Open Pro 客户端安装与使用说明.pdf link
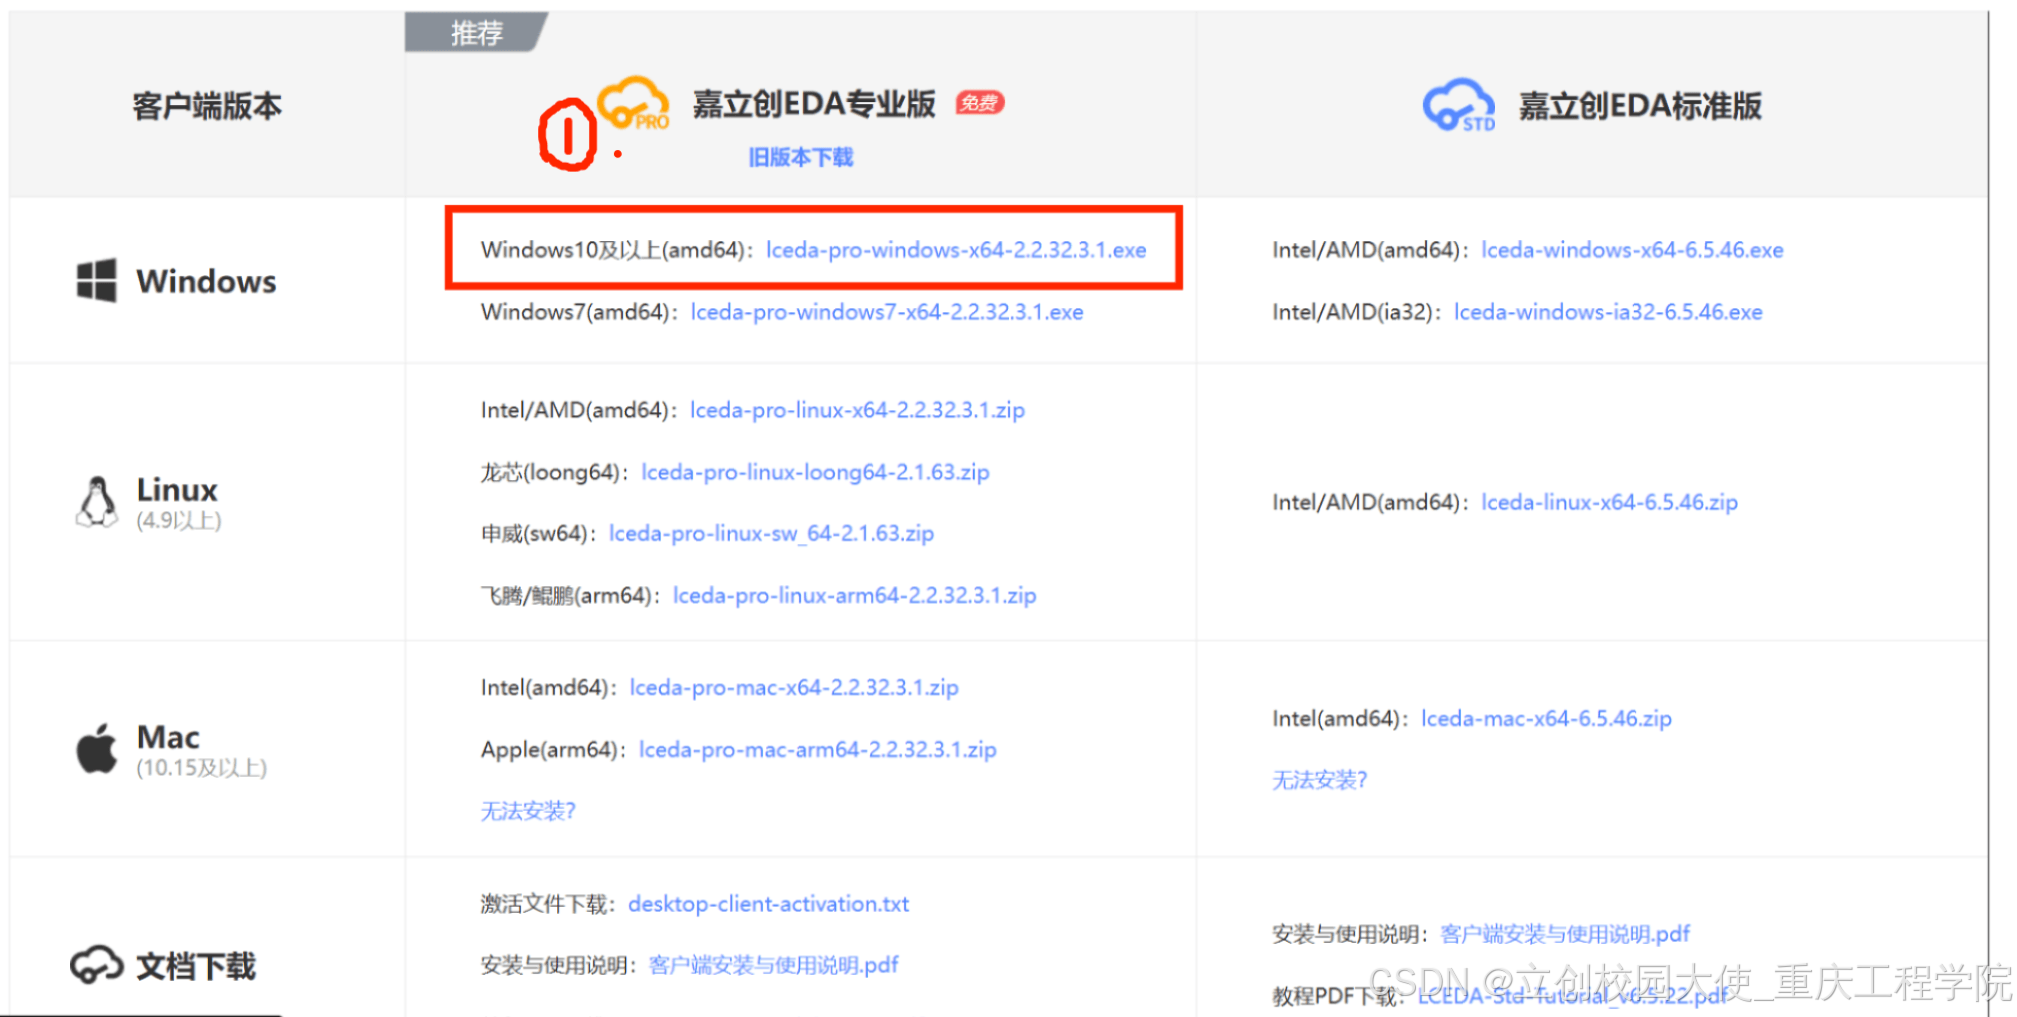Image resolution: width=2017 pixels, height=1017 pixels. (773, 965)
